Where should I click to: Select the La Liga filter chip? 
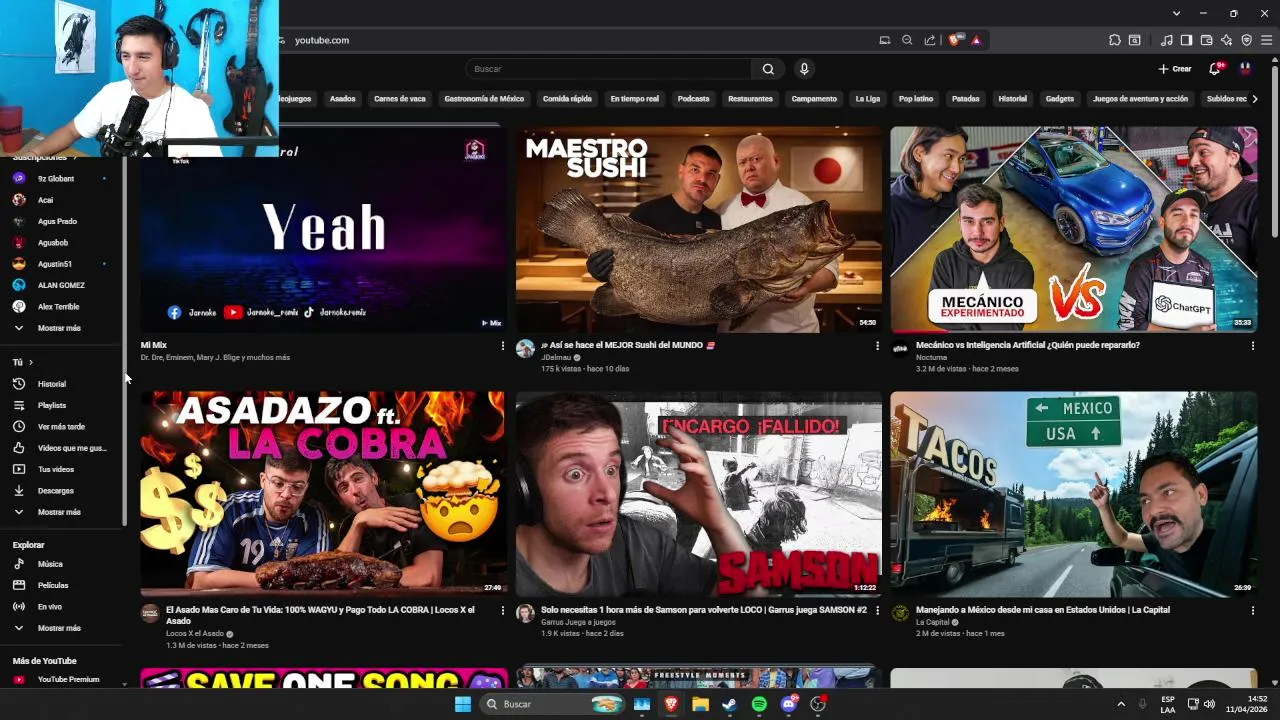point(868,99)
